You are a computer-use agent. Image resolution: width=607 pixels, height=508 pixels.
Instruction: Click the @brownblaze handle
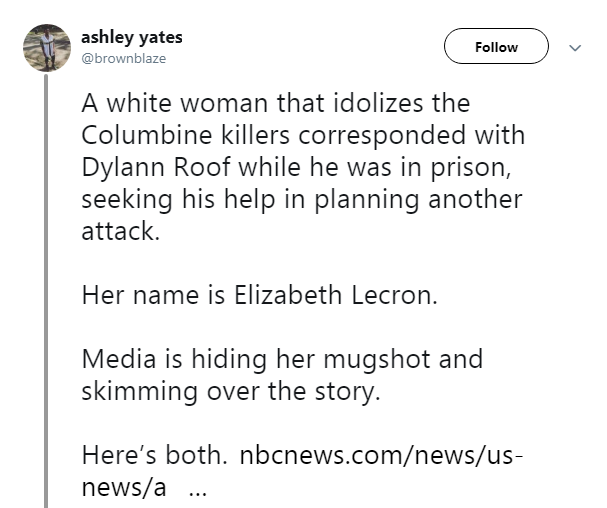[123, 58]
